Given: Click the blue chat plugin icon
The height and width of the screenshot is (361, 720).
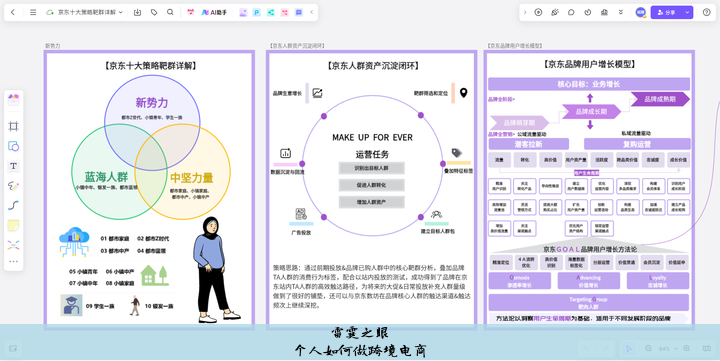Looking at the screenshot, I should coord(299,12).
